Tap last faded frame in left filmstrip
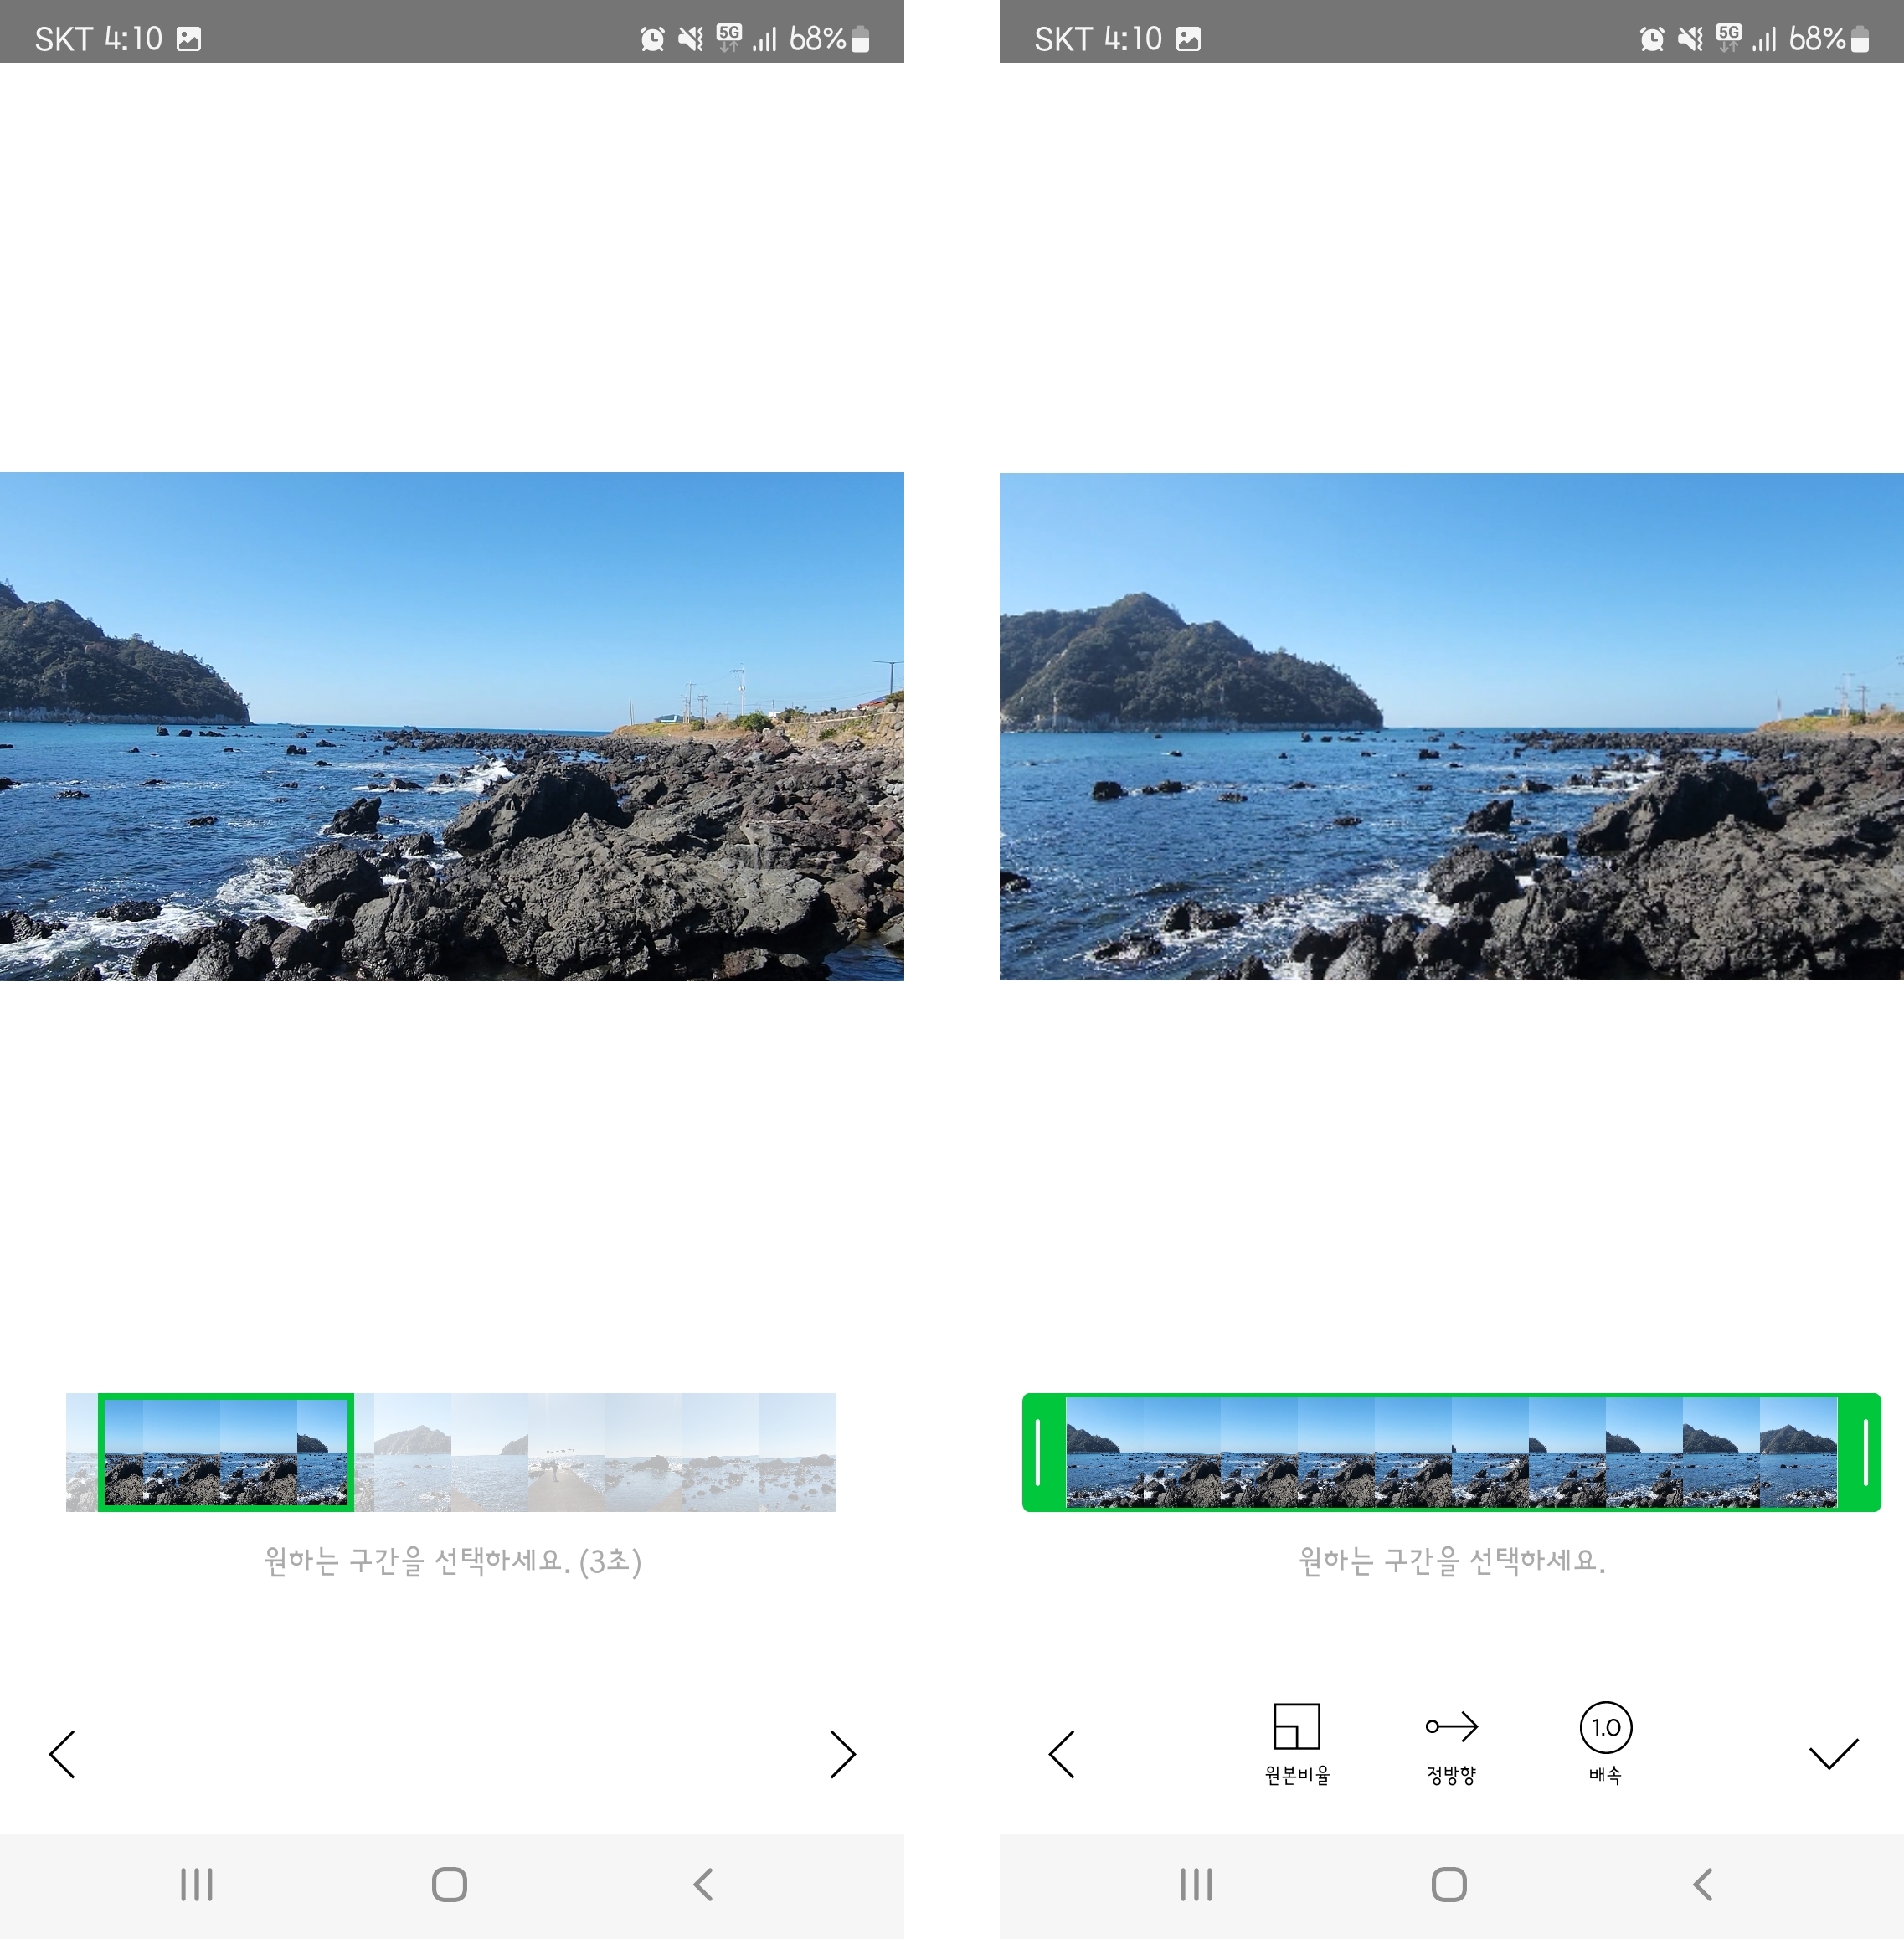The width and height of the screenshot is (1904, 1939). pyautogui.click(x=797, y=1452)
